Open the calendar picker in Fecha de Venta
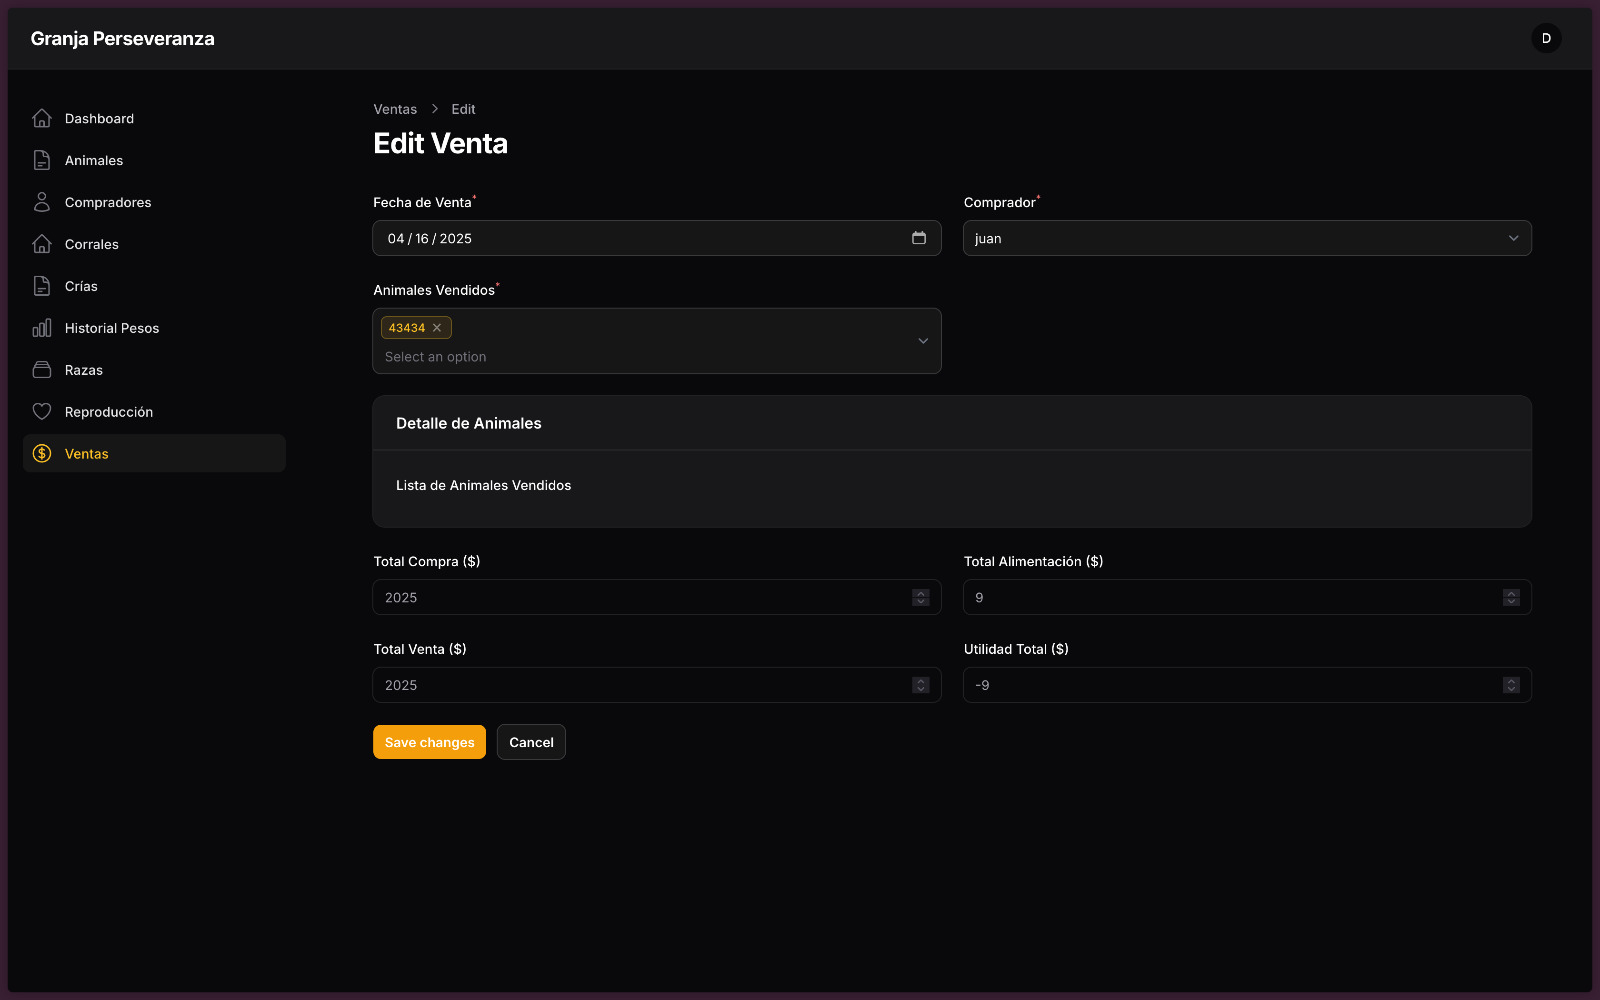This screenshot has width=1600, height=1000. (x=919, y=238)
